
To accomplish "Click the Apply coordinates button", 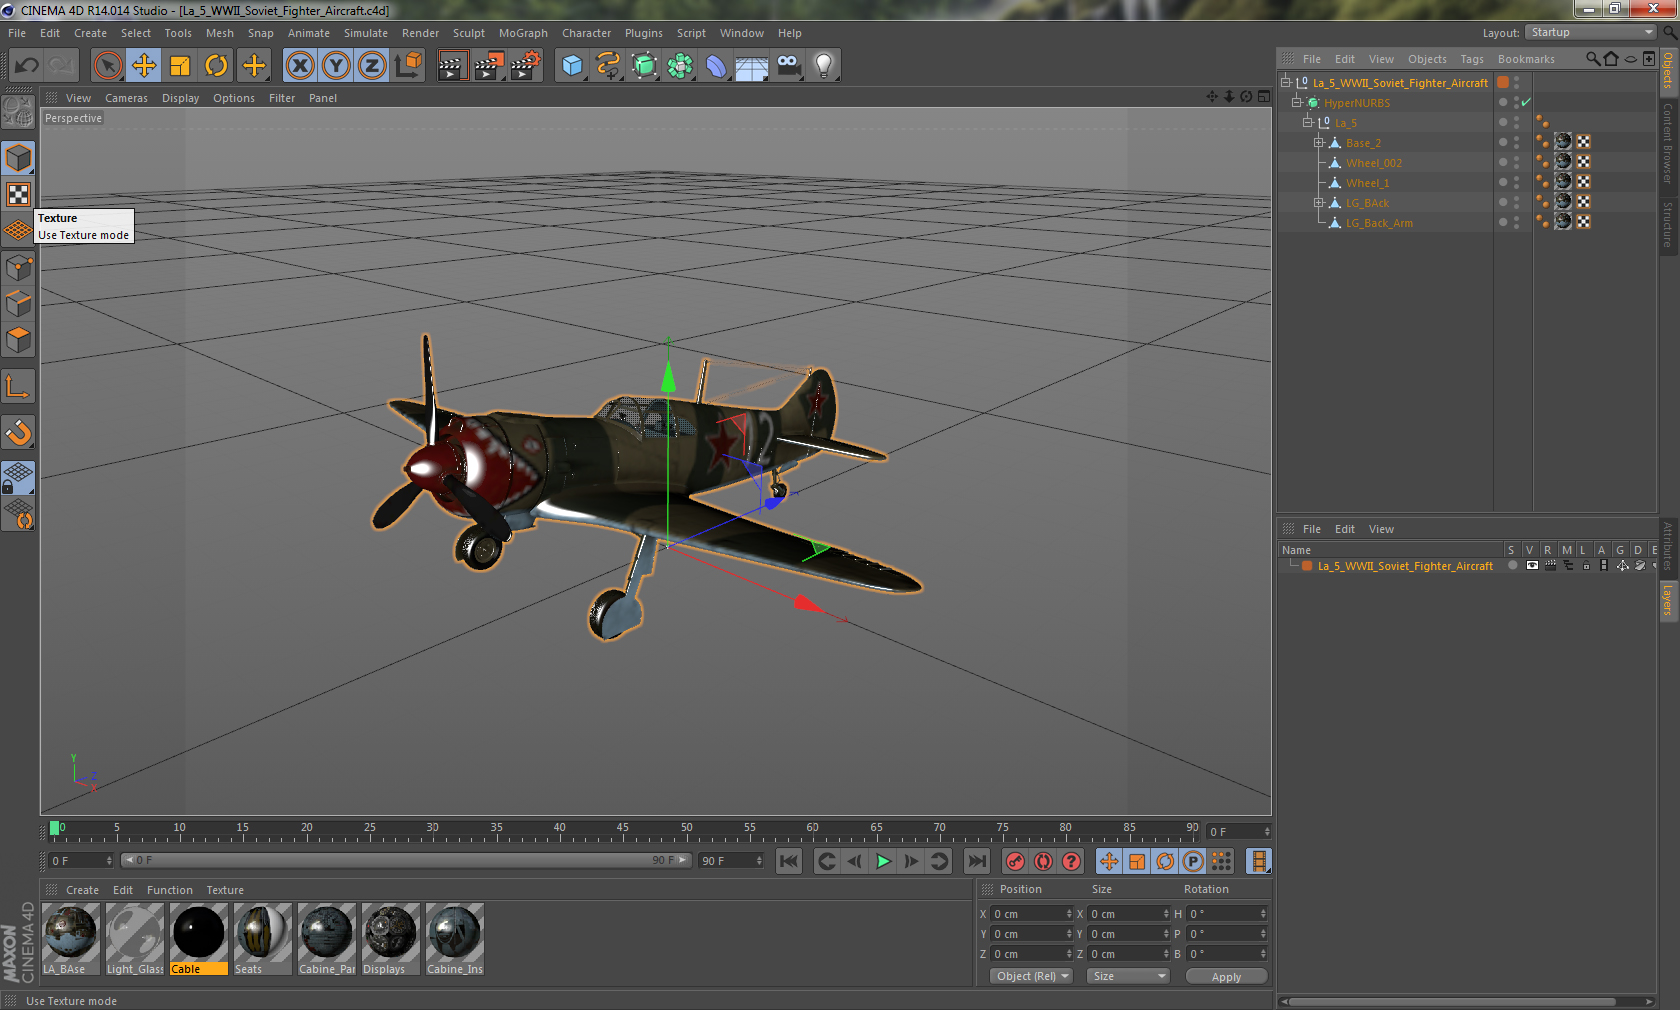I will pyautogui.click(x=1226, y=977).
